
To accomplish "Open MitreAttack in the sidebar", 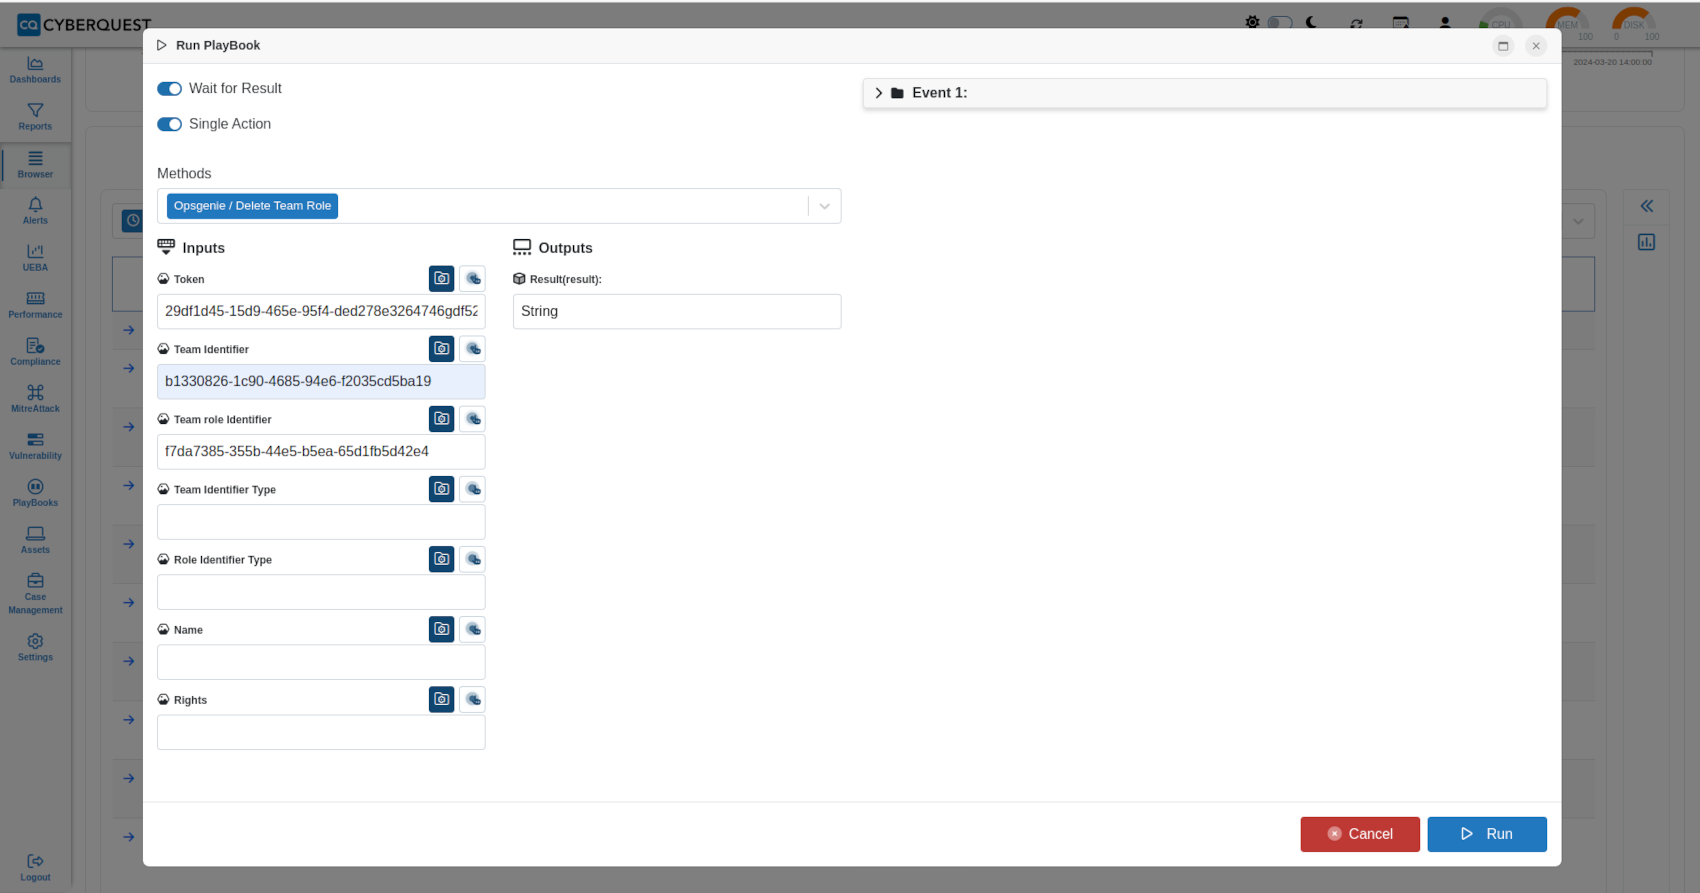I will (35, 399).
